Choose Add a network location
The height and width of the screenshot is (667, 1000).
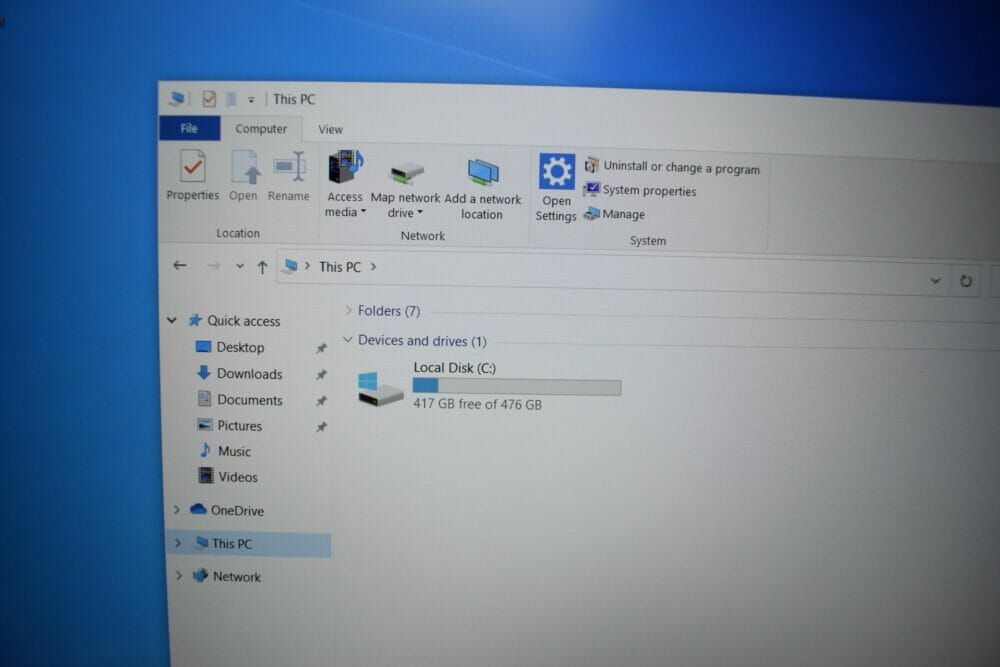tap(482, 189)
